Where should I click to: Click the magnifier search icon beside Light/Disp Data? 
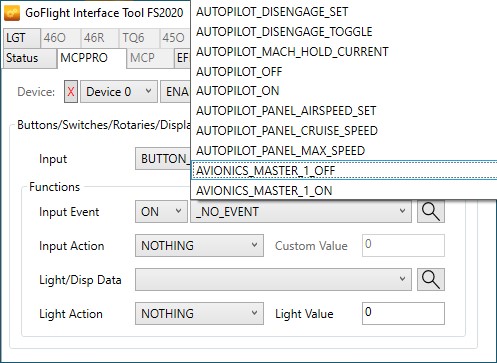[x=431, y=280]
